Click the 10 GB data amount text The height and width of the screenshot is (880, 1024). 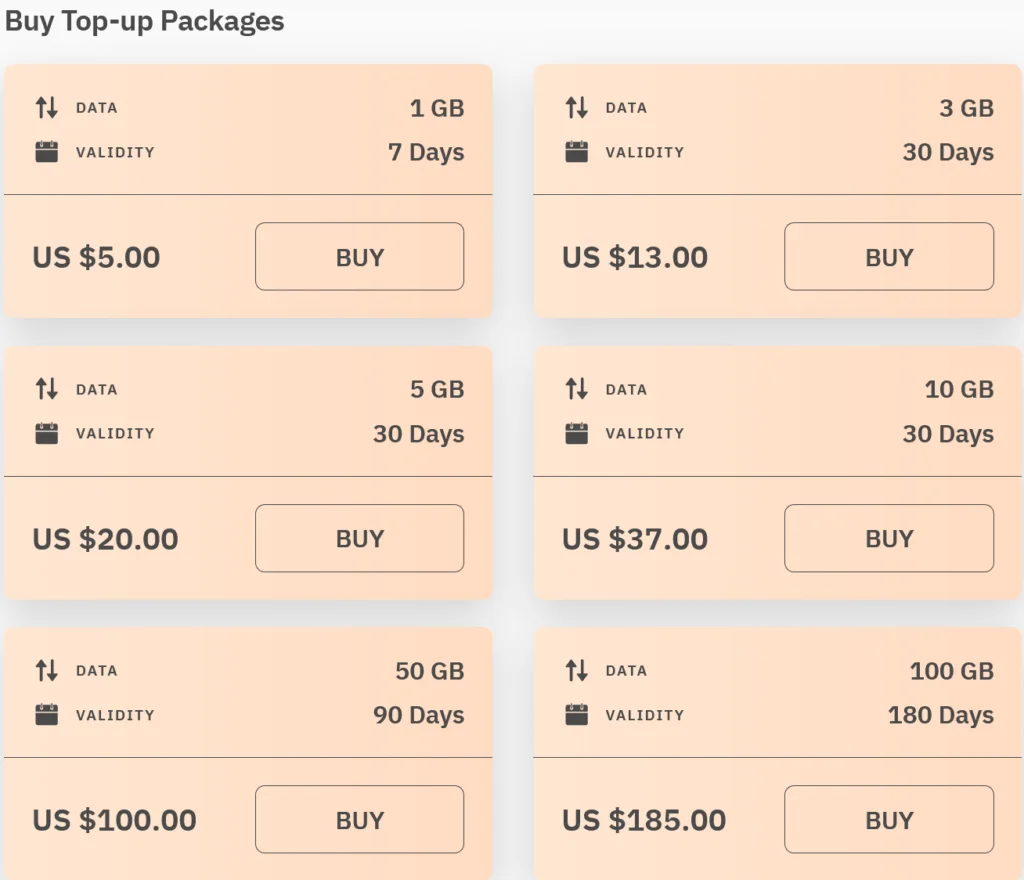point(958,389)
